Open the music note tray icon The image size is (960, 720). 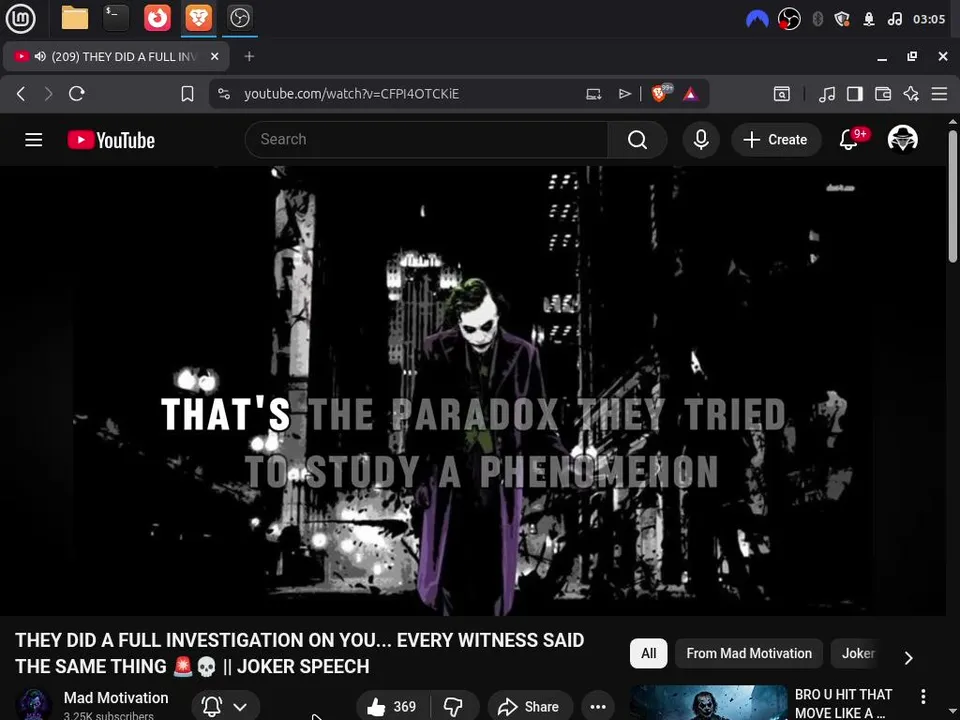click(x=894, y=19)
